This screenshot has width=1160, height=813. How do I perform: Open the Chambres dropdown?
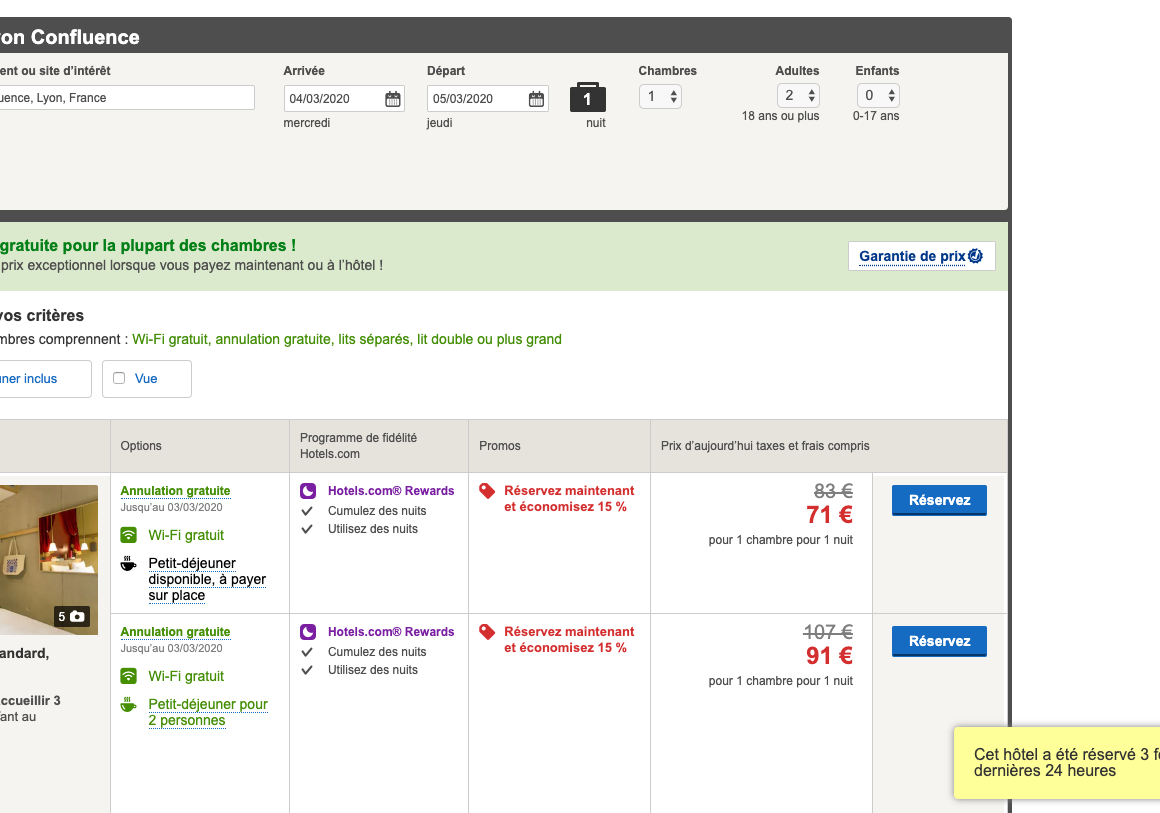tap(660, 97)
